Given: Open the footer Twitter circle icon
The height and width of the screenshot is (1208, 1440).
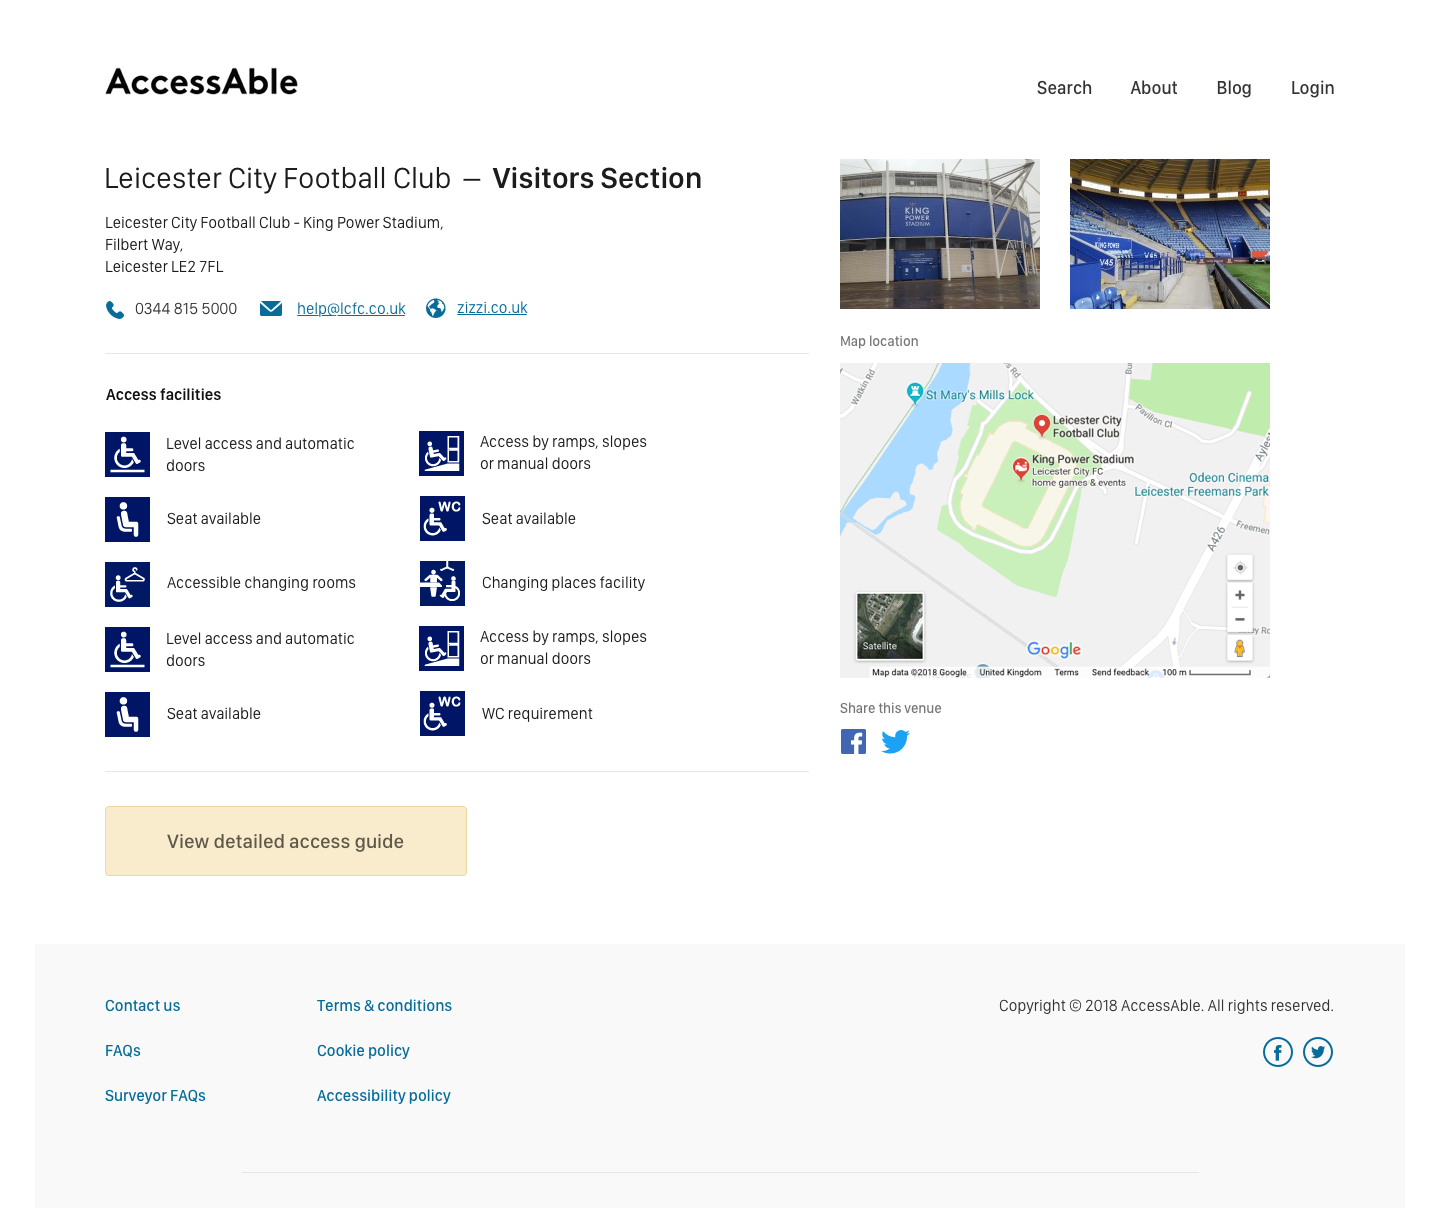Looking at the screenshot, I should (1318, 1052).
